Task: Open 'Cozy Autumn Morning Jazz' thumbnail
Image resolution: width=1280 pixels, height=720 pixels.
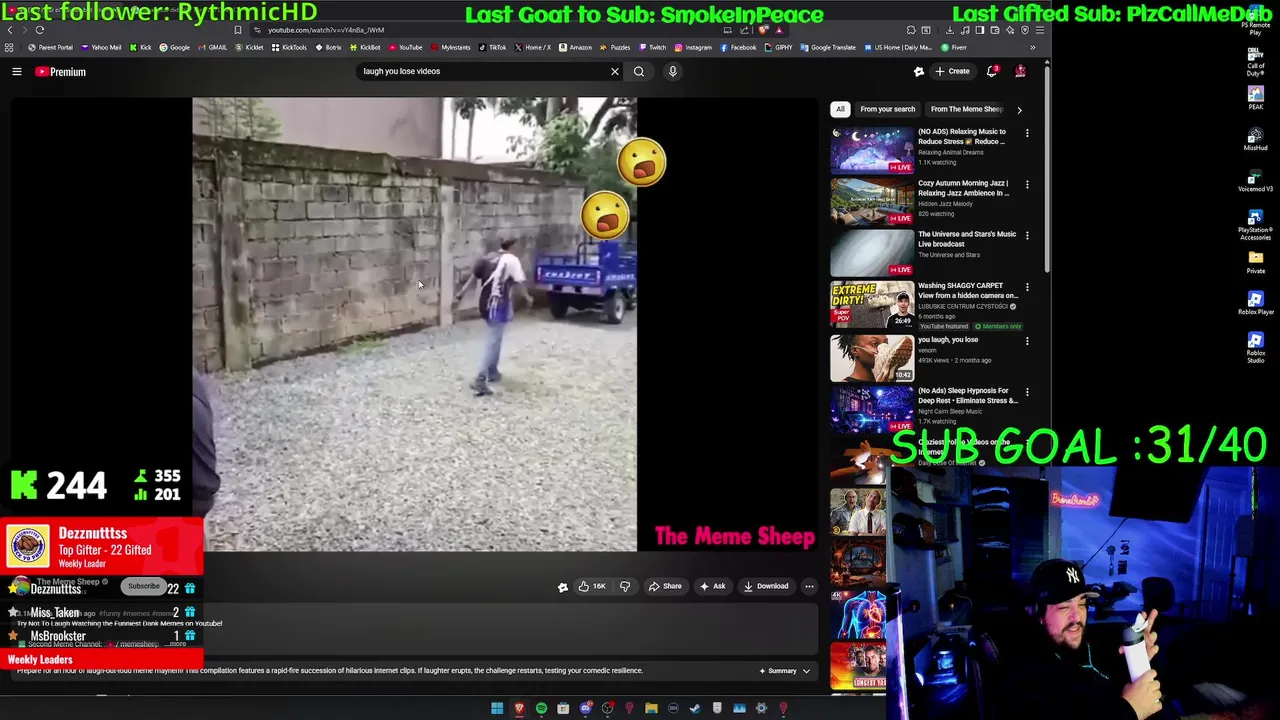Action: pos(872,201)
